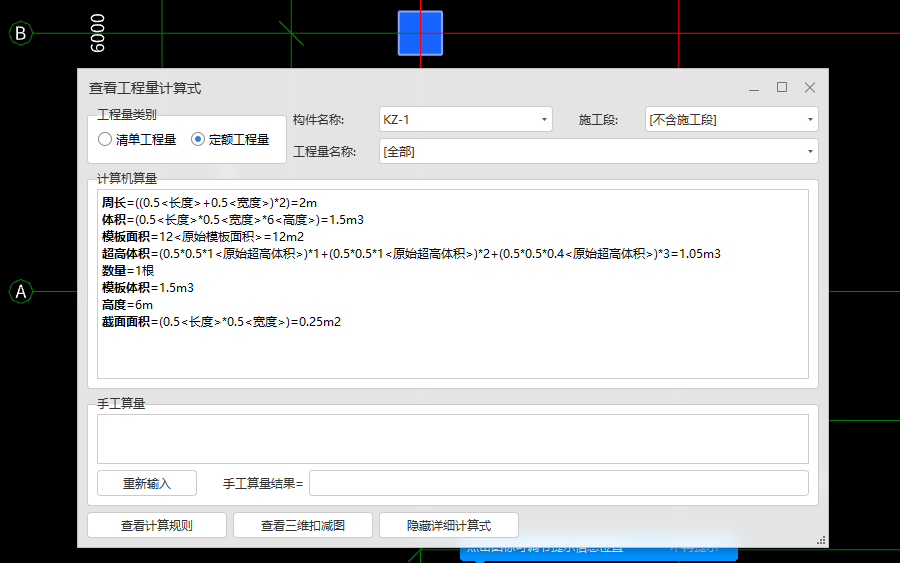Open the 施工段 dropdown
The image size is (900, 563).
pyautogui.click(x=731, y=119)
